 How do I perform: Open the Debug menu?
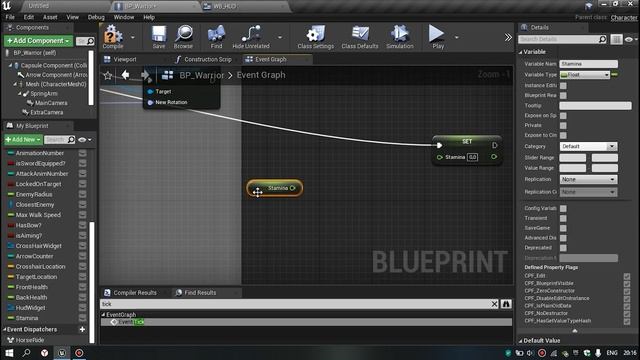pos(96,17)
